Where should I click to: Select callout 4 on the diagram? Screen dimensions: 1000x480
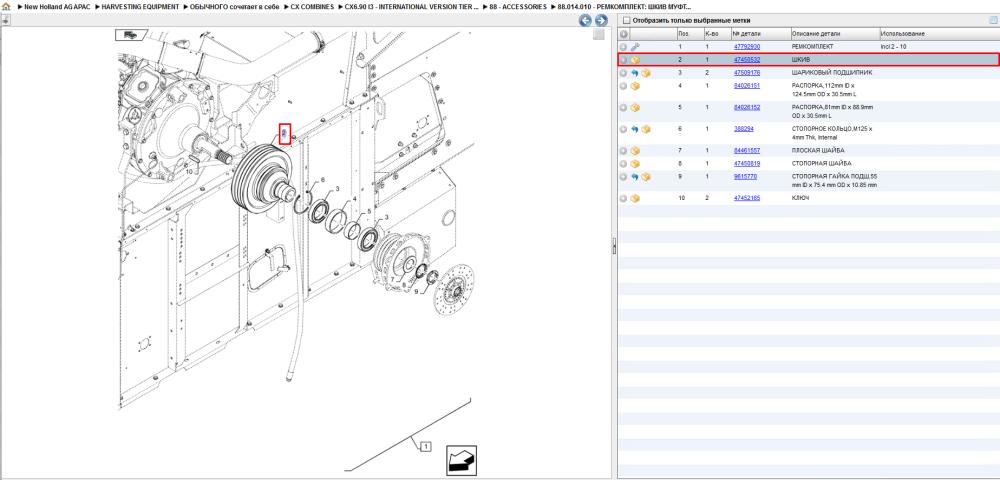pyautogui.click(x=355, y=199)
